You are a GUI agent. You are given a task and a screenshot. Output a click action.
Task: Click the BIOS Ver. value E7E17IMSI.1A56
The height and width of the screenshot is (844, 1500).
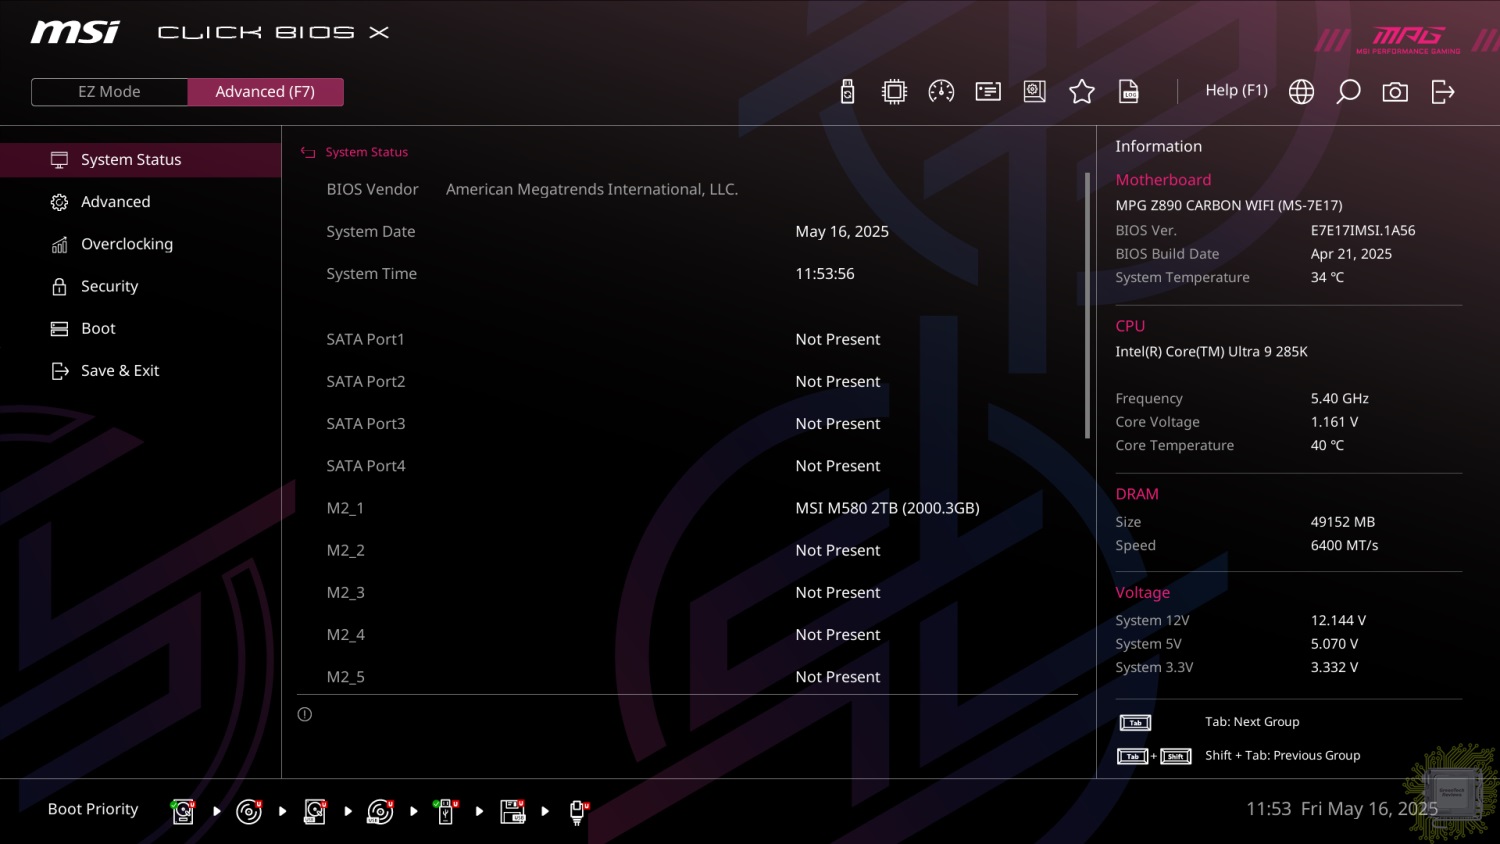pyautogui.click(x=1363, y=230)
